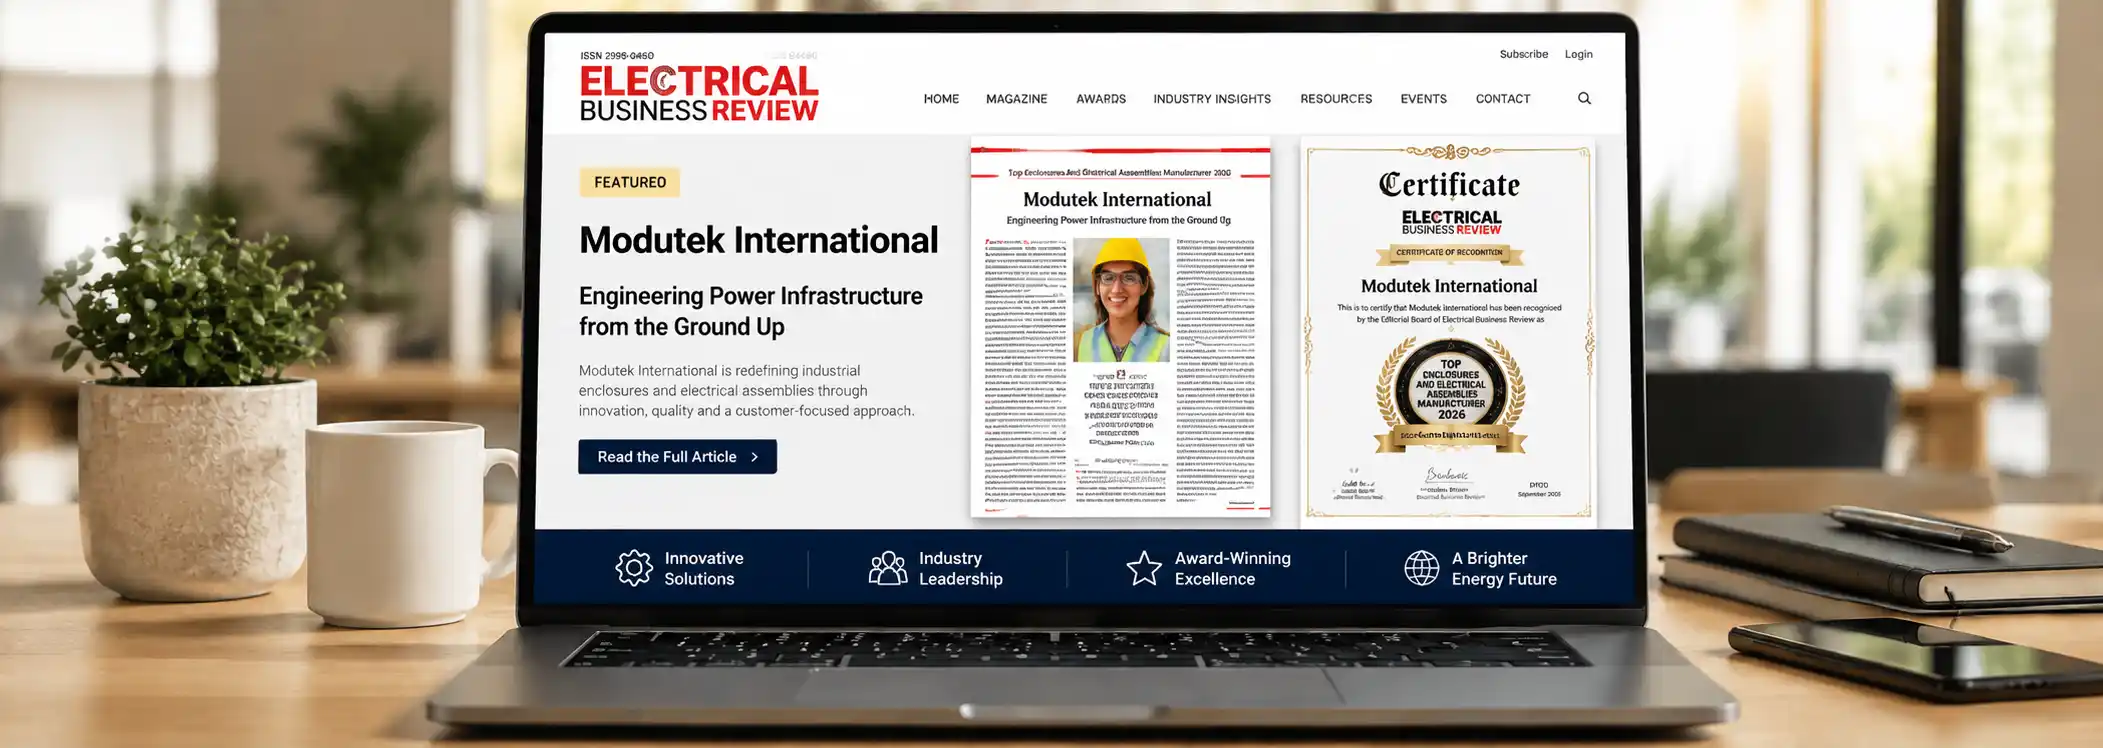Click the Modutek International headline
Screen dimensions: 2103x748
click(x=759, y=240)
